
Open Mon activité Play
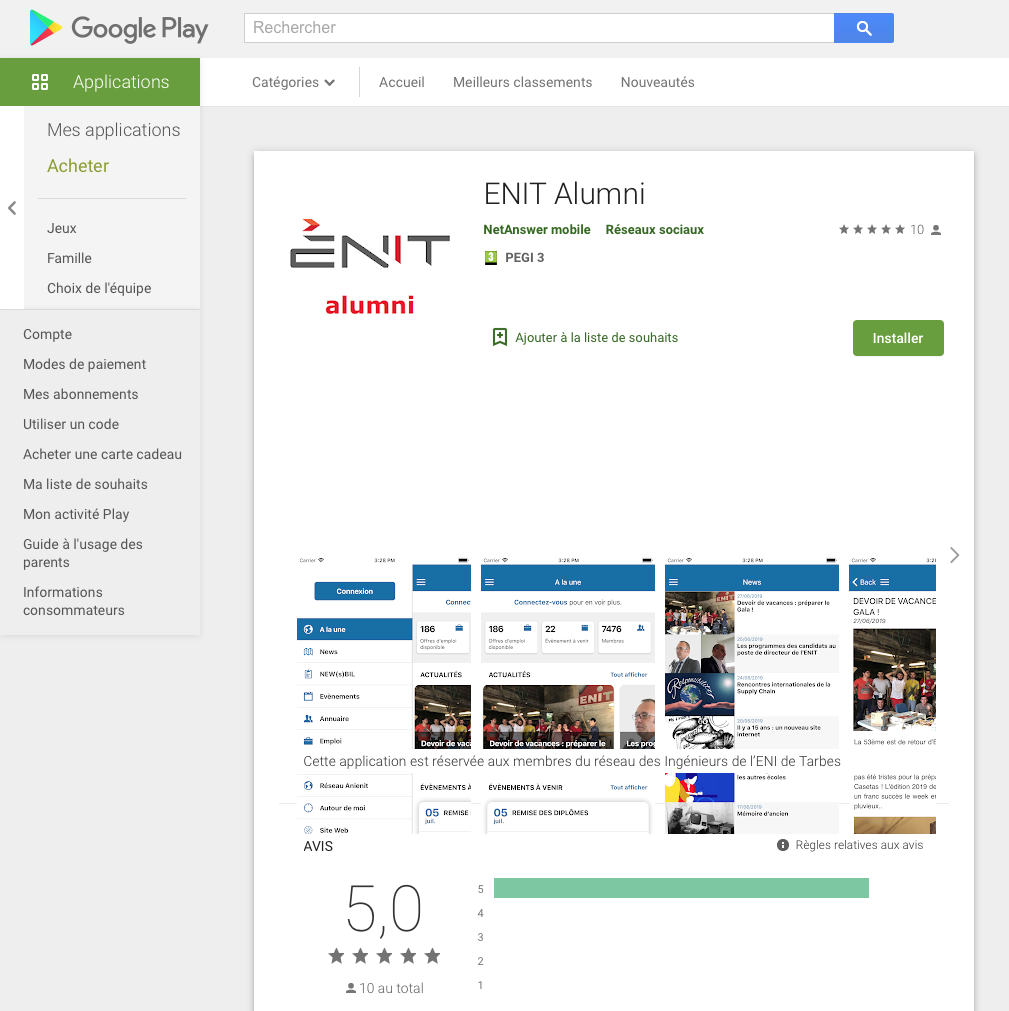(76, 514)
